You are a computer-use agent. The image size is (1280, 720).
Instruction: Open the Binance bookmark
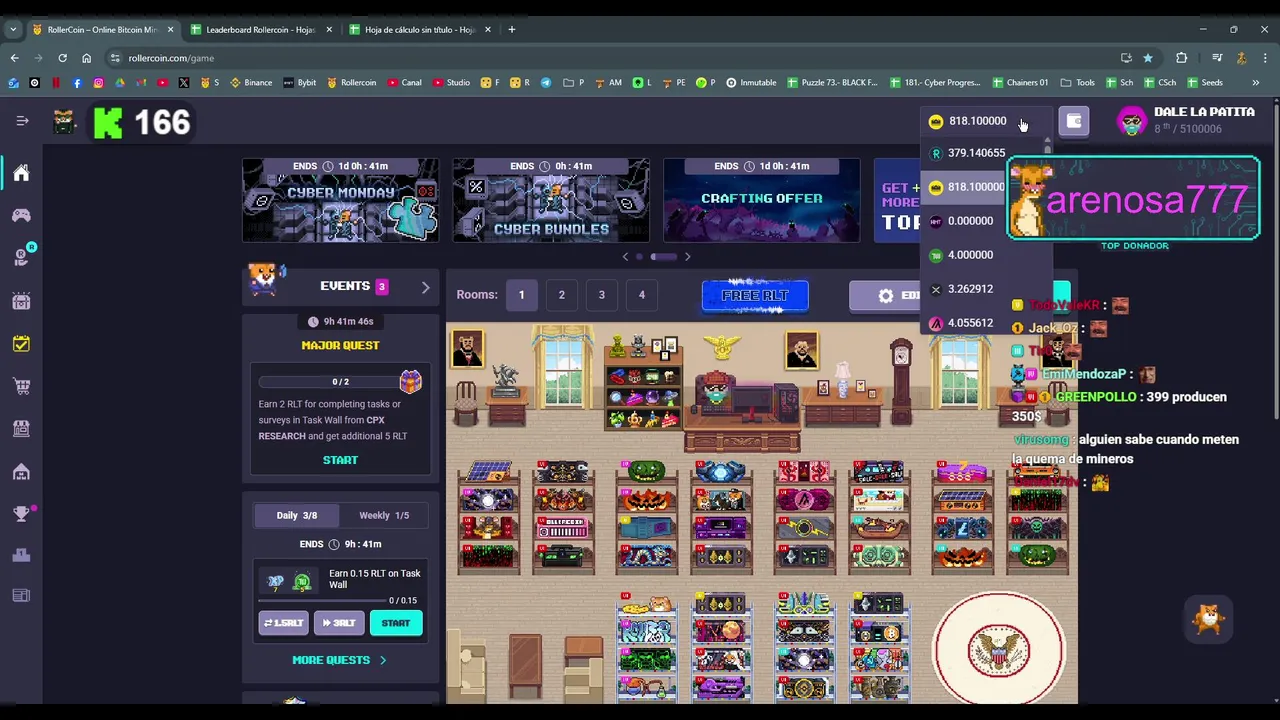coord(251,82)
